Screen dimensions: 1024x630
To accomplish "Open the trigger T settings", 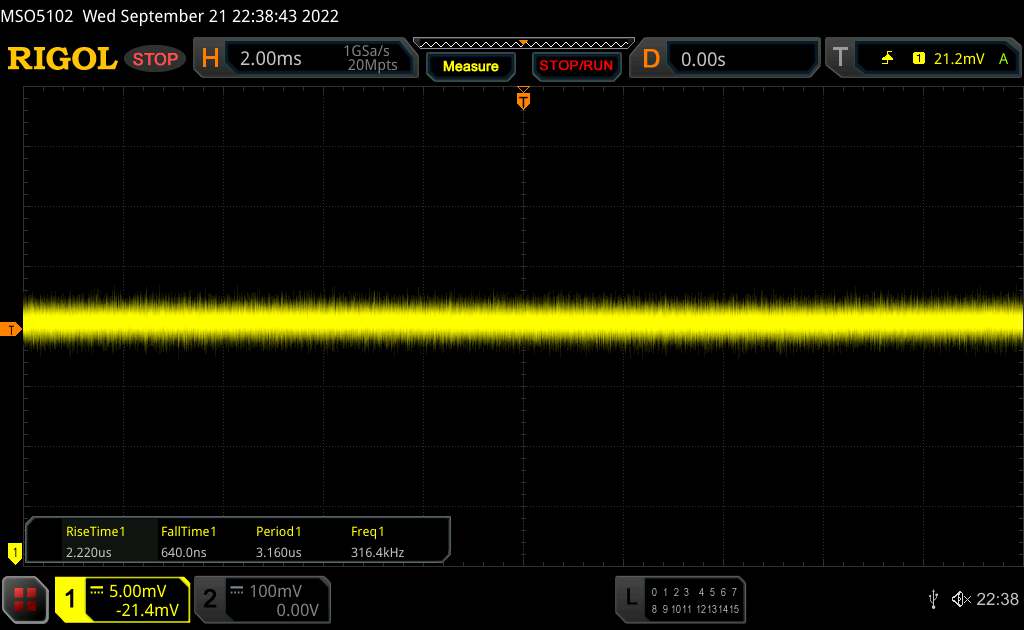I will 840,58.
